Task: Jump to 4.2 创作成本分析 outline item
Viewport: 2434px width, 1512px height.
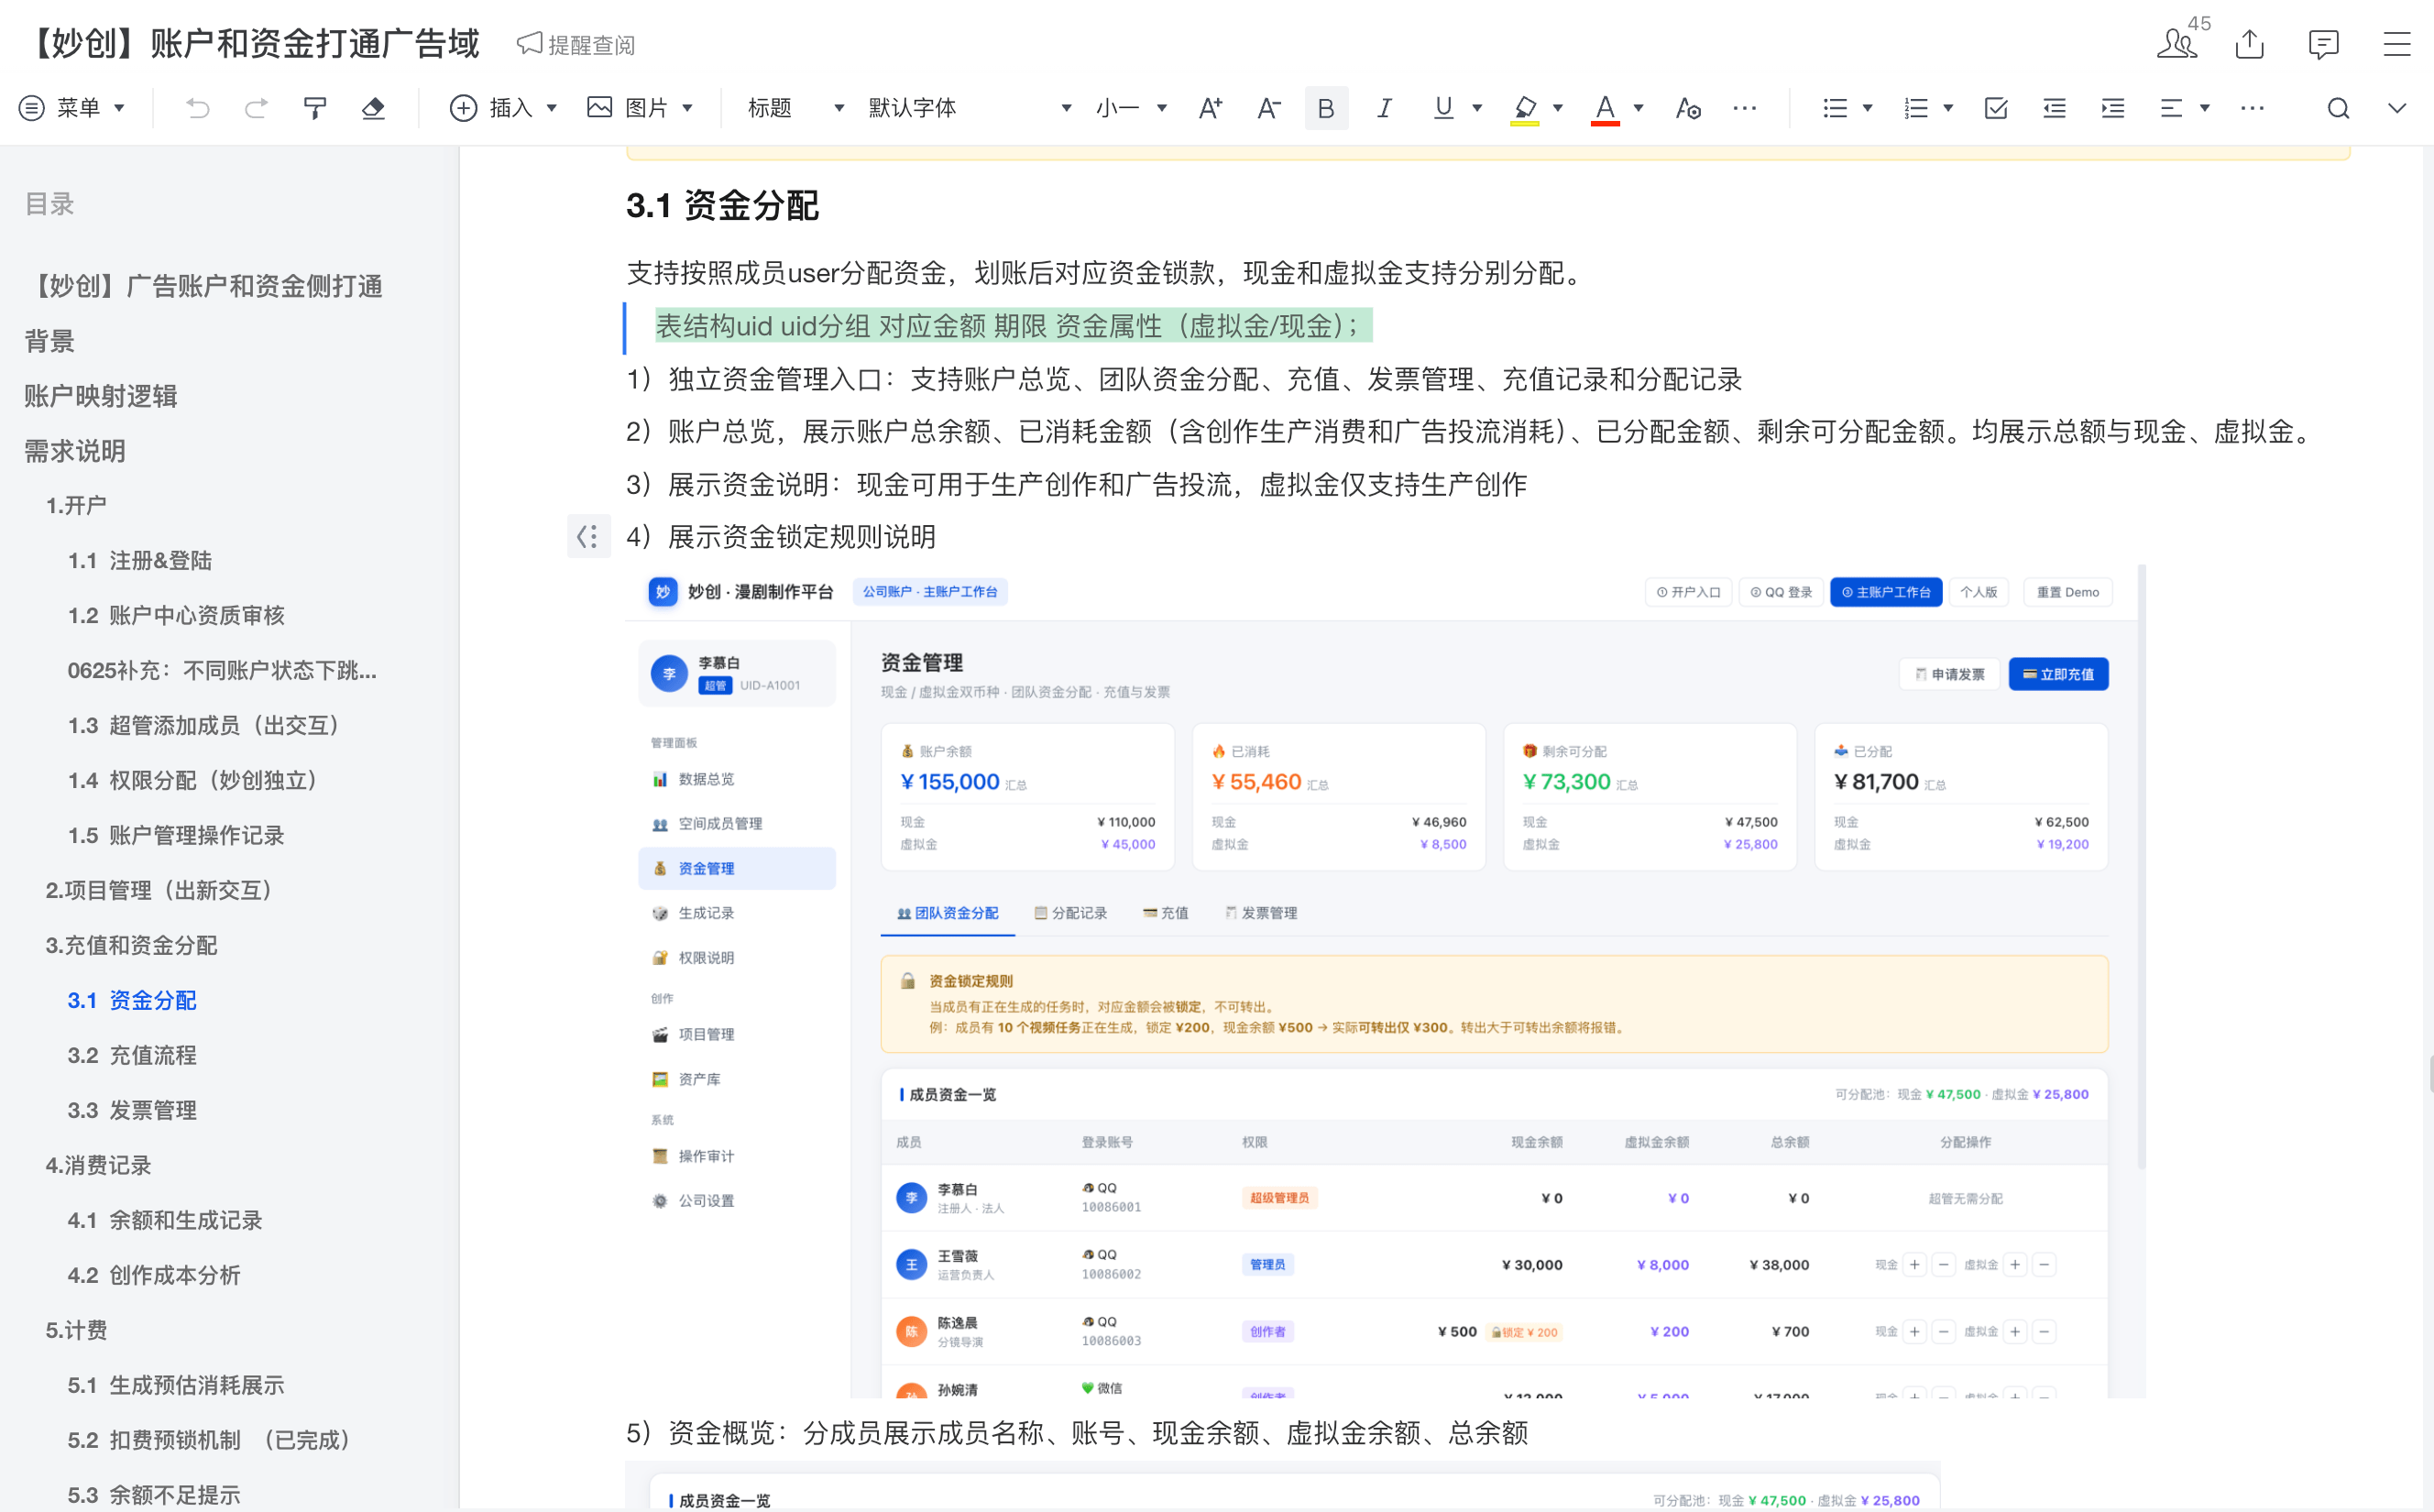Action: click(x=154, y=1276)
